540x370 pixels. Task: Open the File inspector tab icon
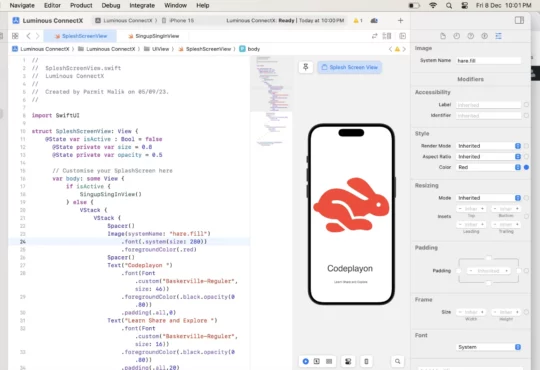[x=443, y=36]
